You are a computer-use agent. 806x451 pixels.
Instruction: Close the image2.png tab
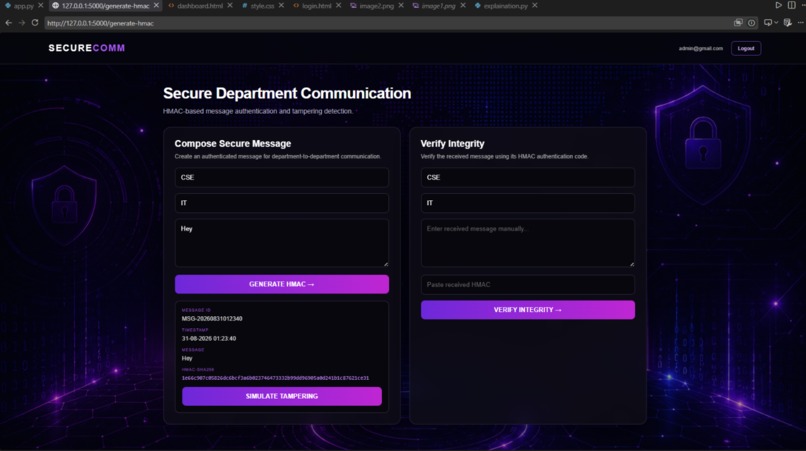401,5
